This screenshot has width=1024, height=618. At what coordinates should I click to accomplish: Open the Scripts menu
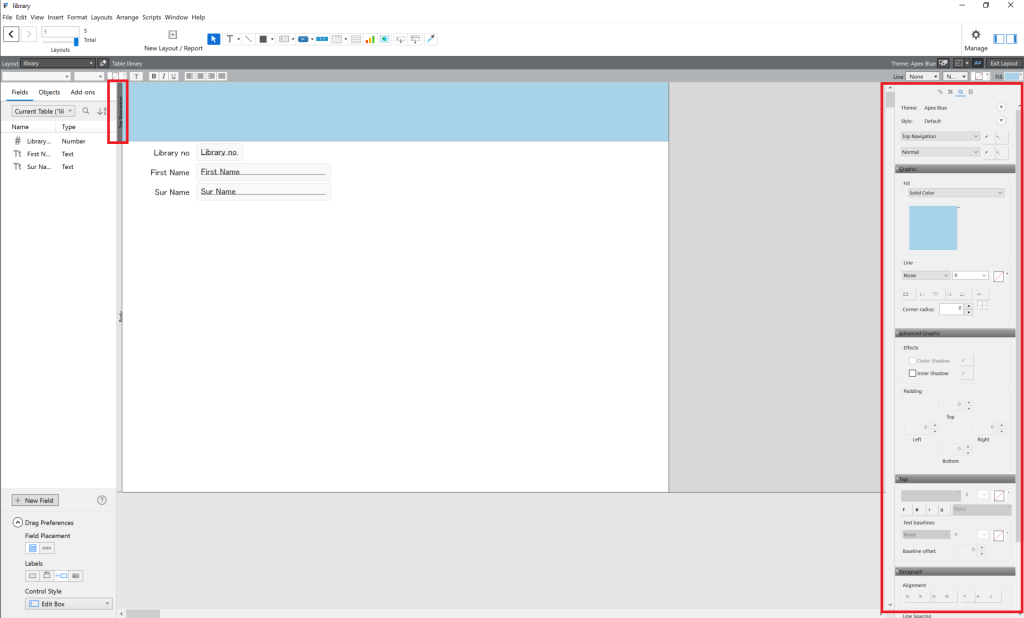click(x=151, y=16)
